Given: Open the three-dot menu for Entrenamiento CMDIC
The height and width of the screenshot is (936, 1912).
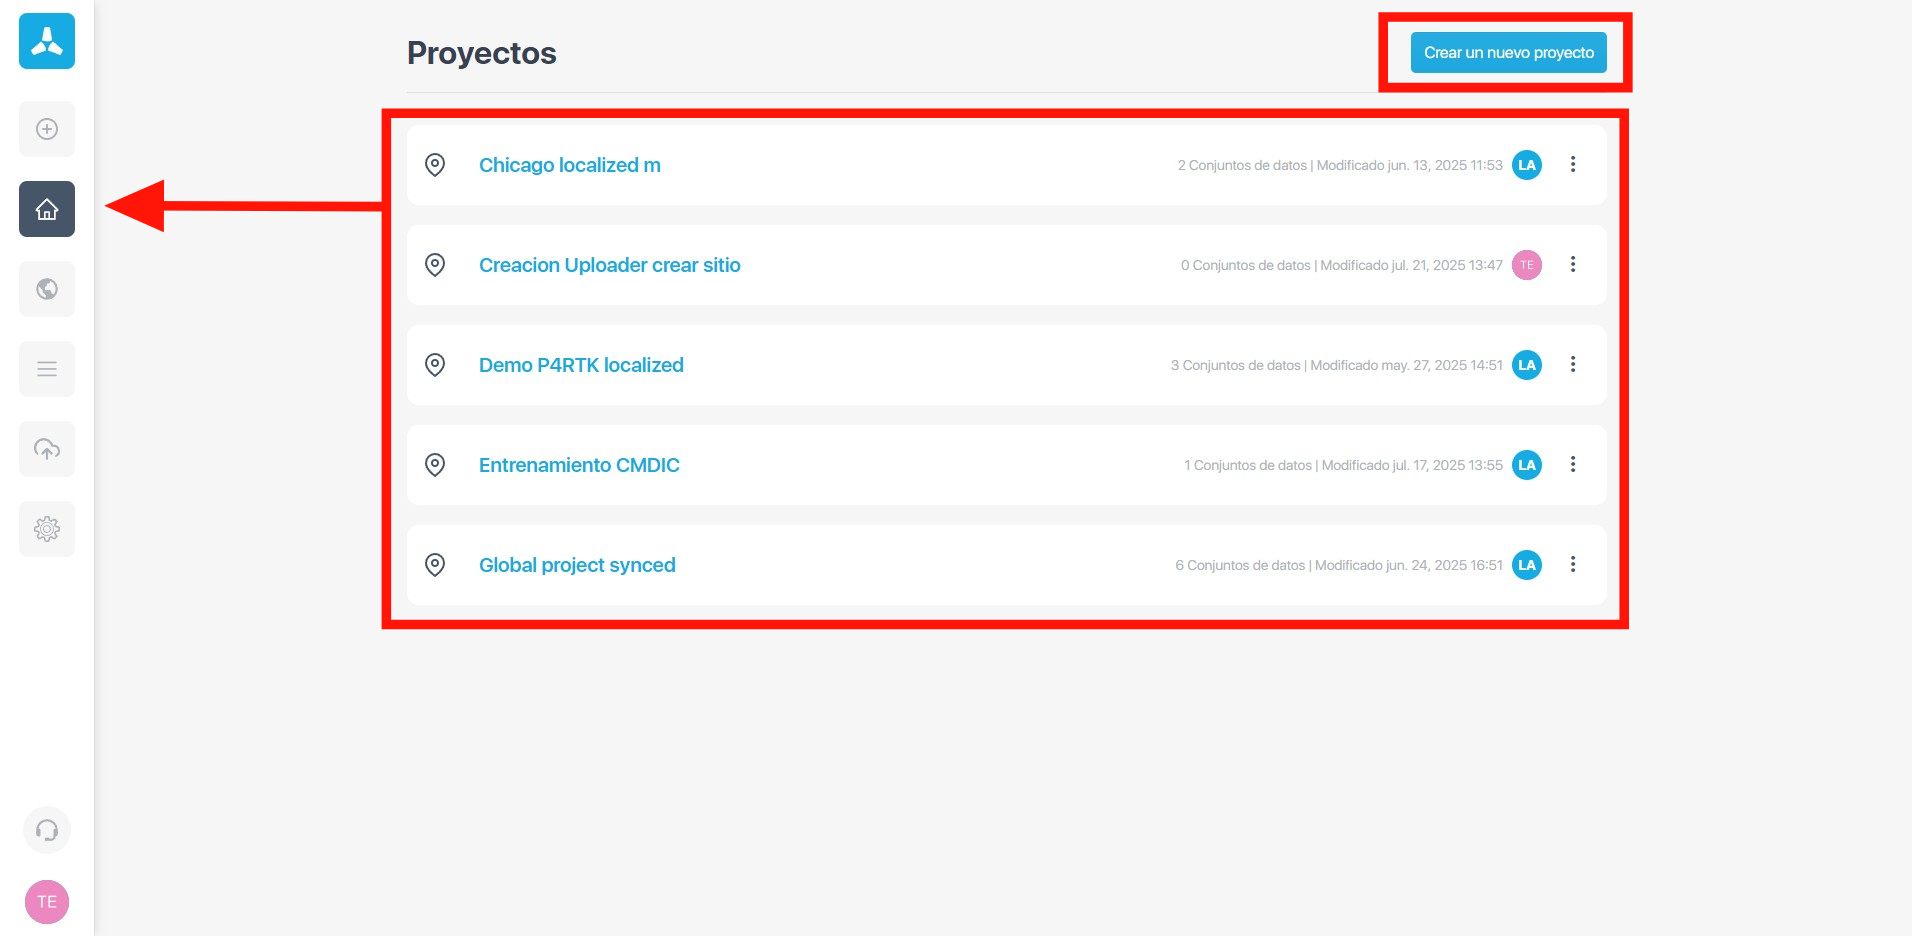Looking at the screenshot, I should click(x=1573, y=464).
